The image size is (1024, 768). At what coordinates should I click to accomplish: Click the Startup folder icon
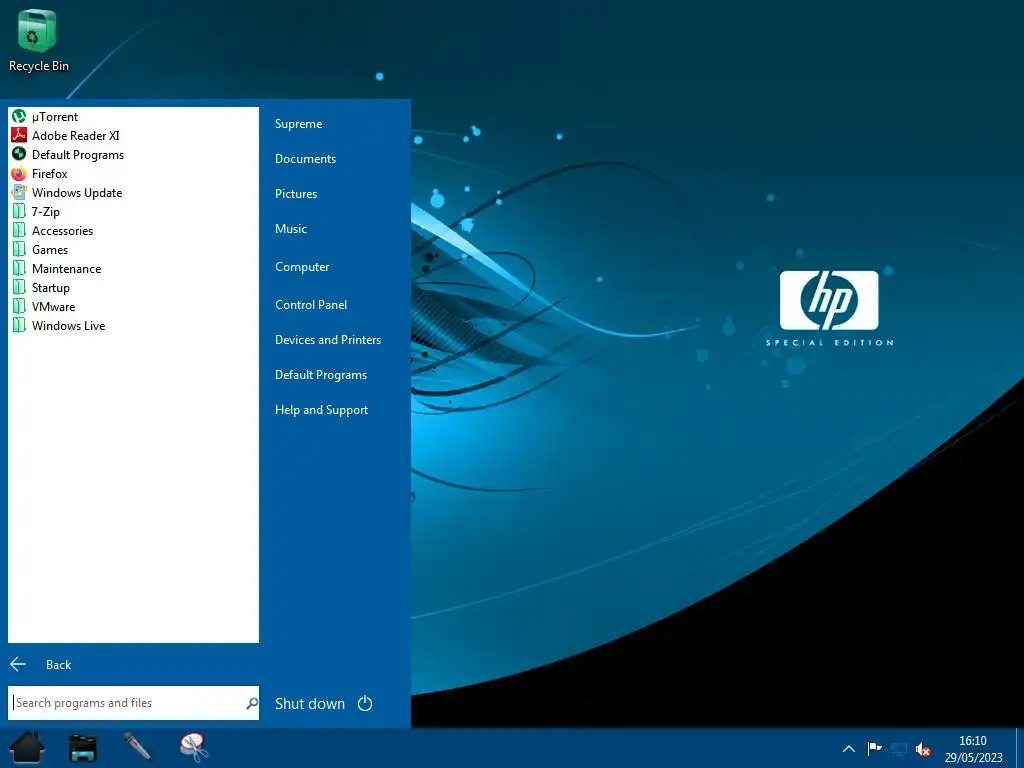[x=19, y=287]
